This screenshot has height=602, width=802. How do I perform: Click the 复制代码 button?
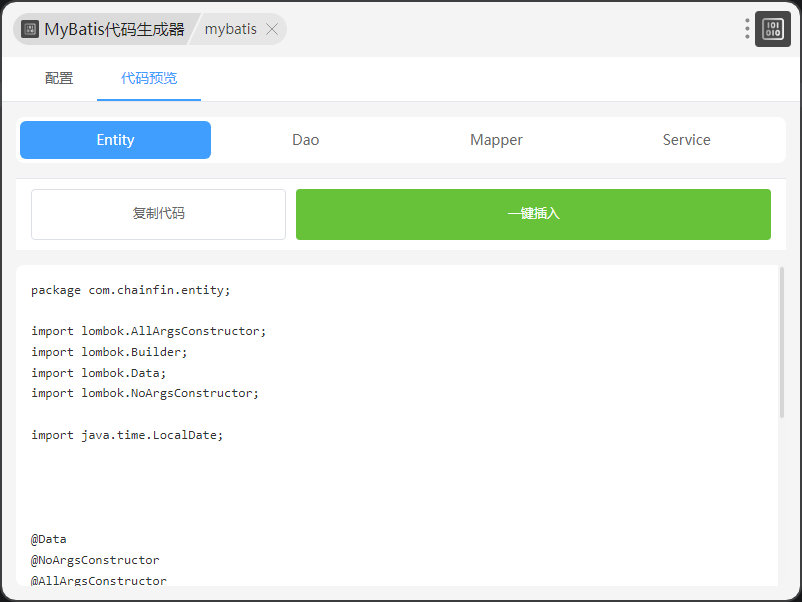[x=159, y=214]
